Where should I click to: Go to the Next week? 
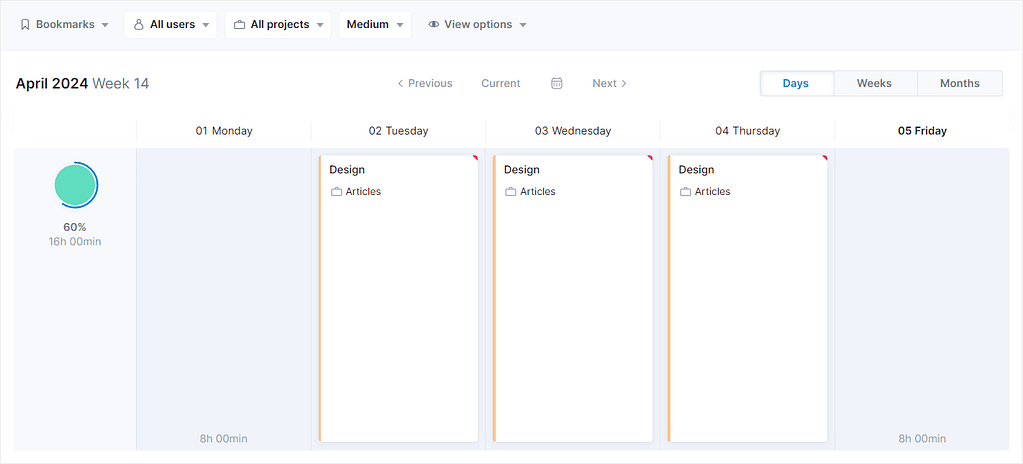point(609,84)
